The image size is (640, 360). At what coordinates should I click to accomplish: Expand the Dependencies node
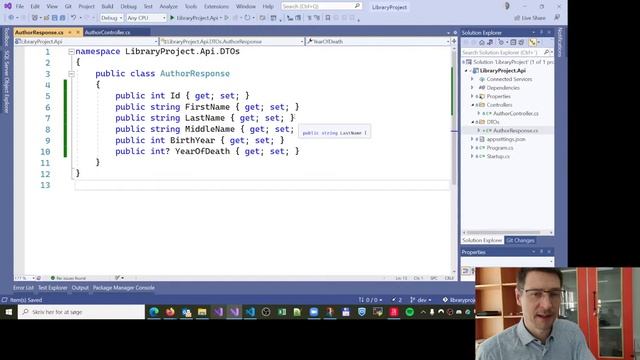[473, 88]
